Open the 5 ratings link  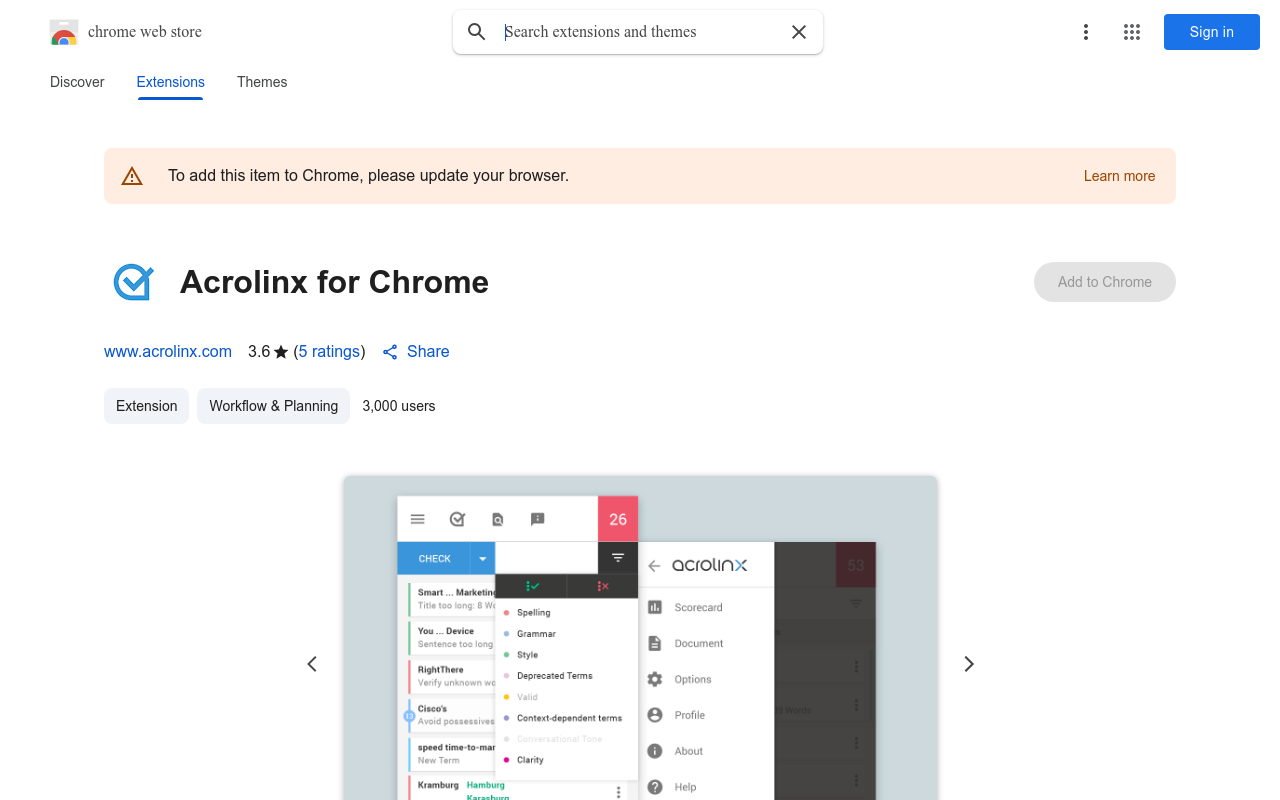coord(329,352)
